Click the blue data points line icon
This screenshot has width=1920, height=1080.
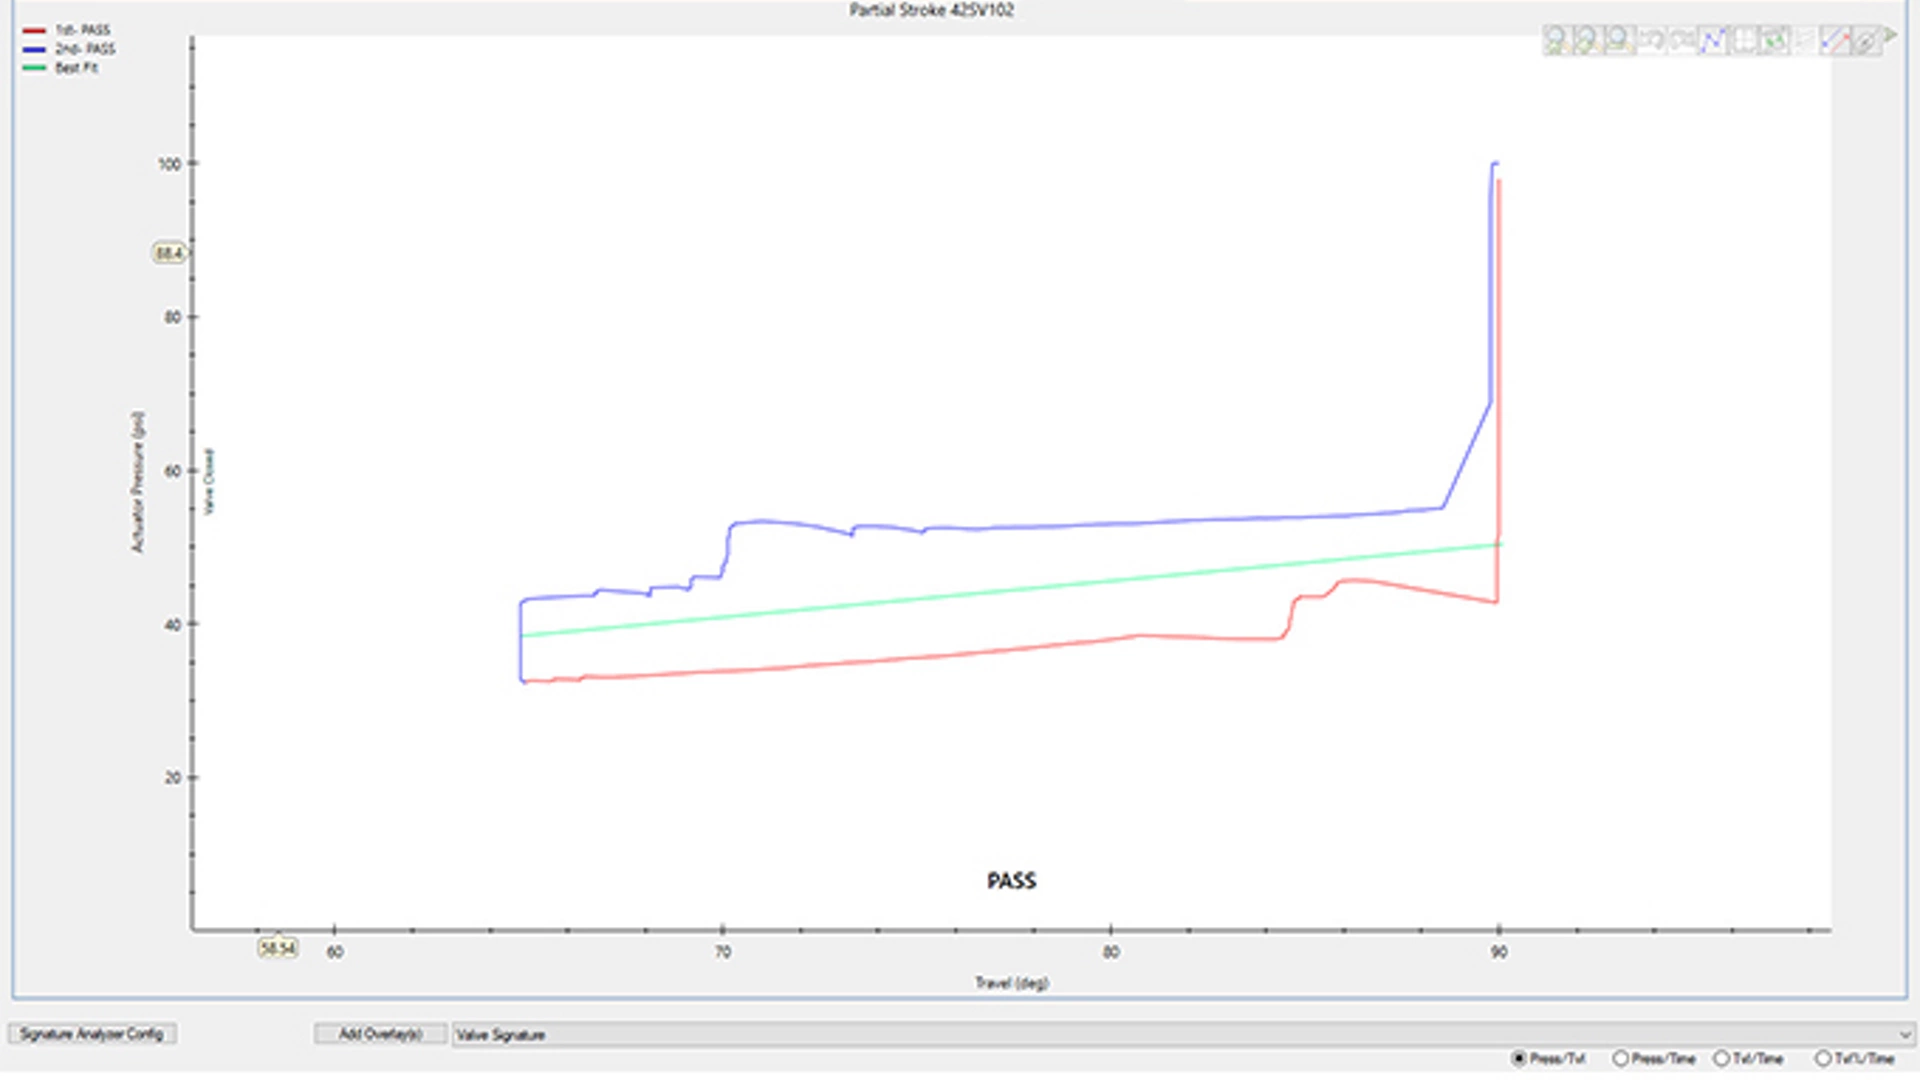(x=1713, y=40)
